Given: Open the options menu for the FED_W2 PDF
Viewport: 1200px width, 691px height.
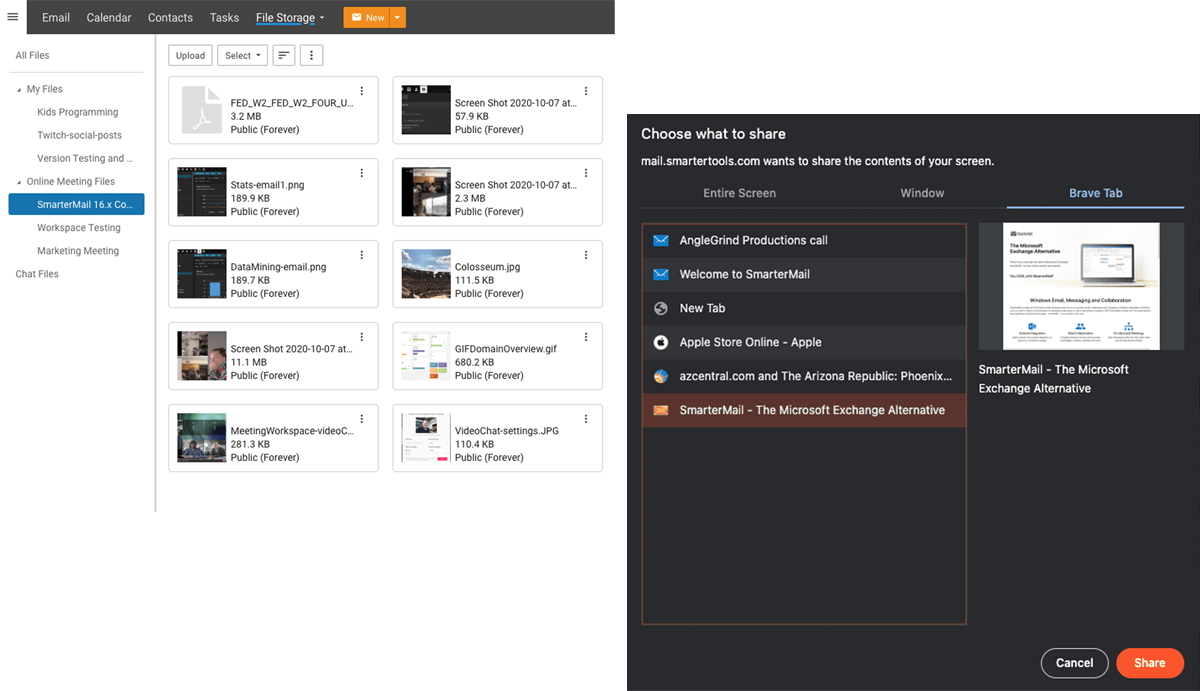Looking at the screenshot, I should (x=362, y=91).
